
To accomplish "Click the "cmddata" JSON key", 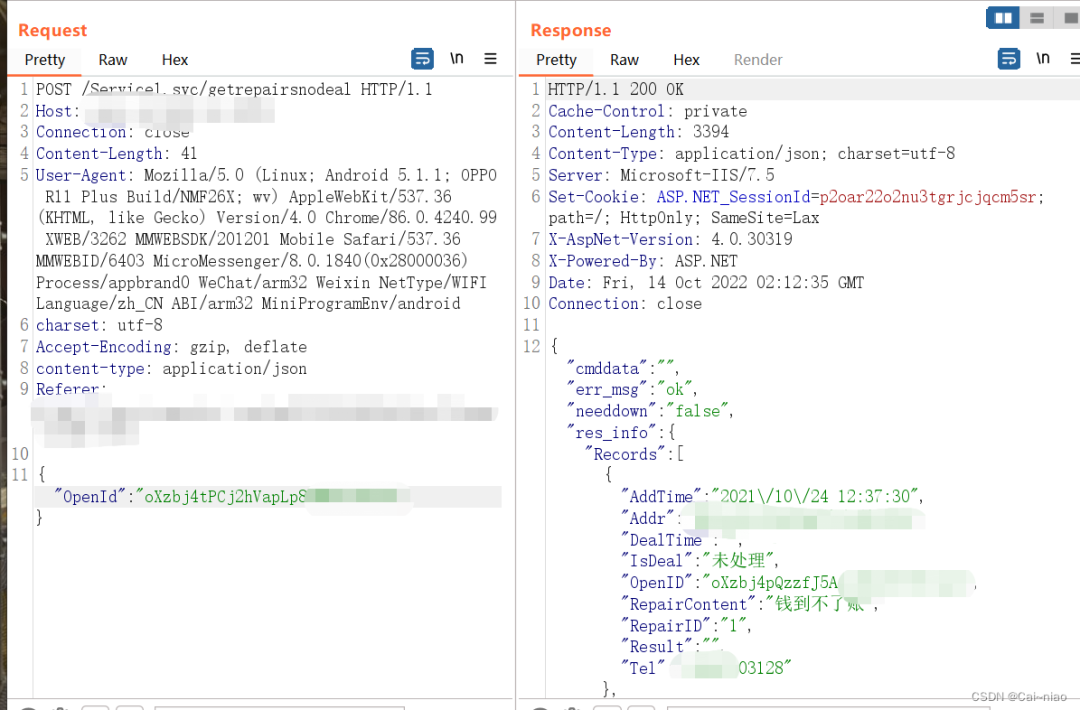I will tap(607, 368).
